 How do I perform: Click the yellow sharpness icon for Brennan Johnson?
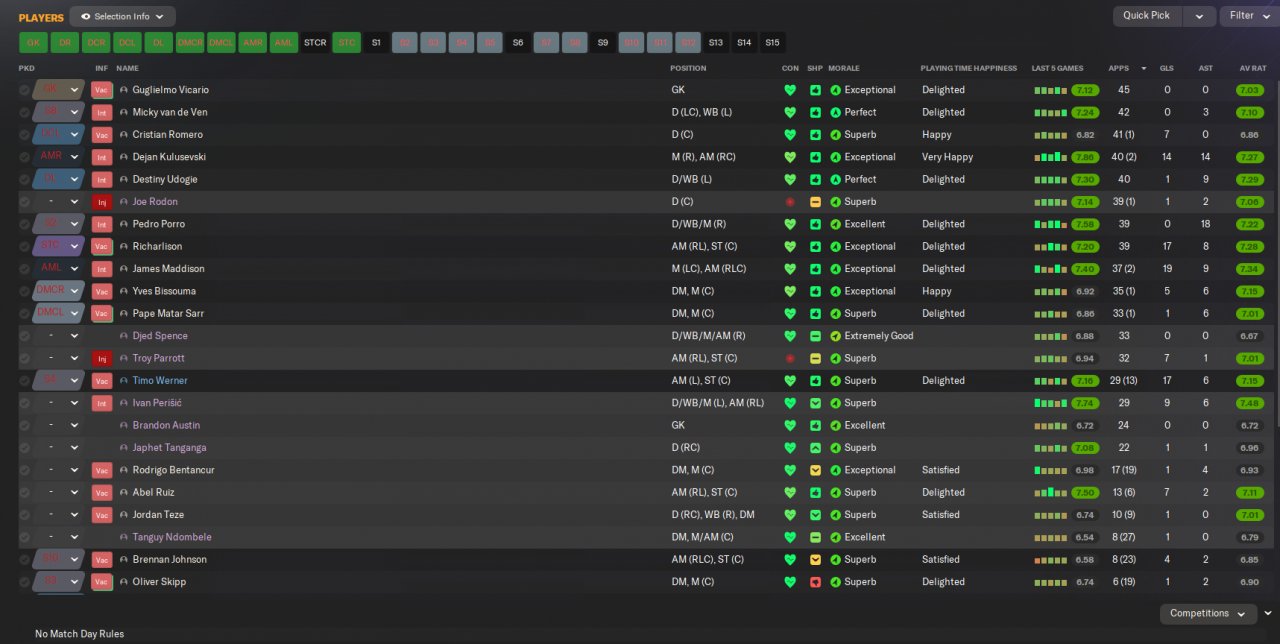coord(815,560)
